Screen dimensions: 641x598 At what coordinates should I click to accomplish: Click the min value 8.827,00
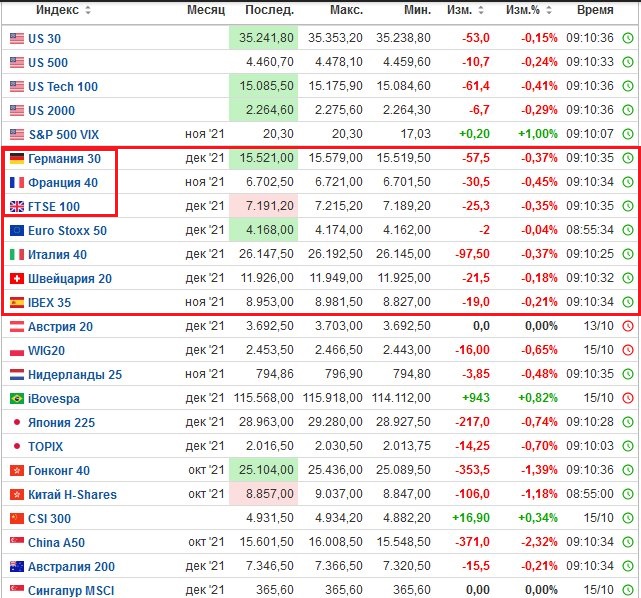[x=407, y=302]
